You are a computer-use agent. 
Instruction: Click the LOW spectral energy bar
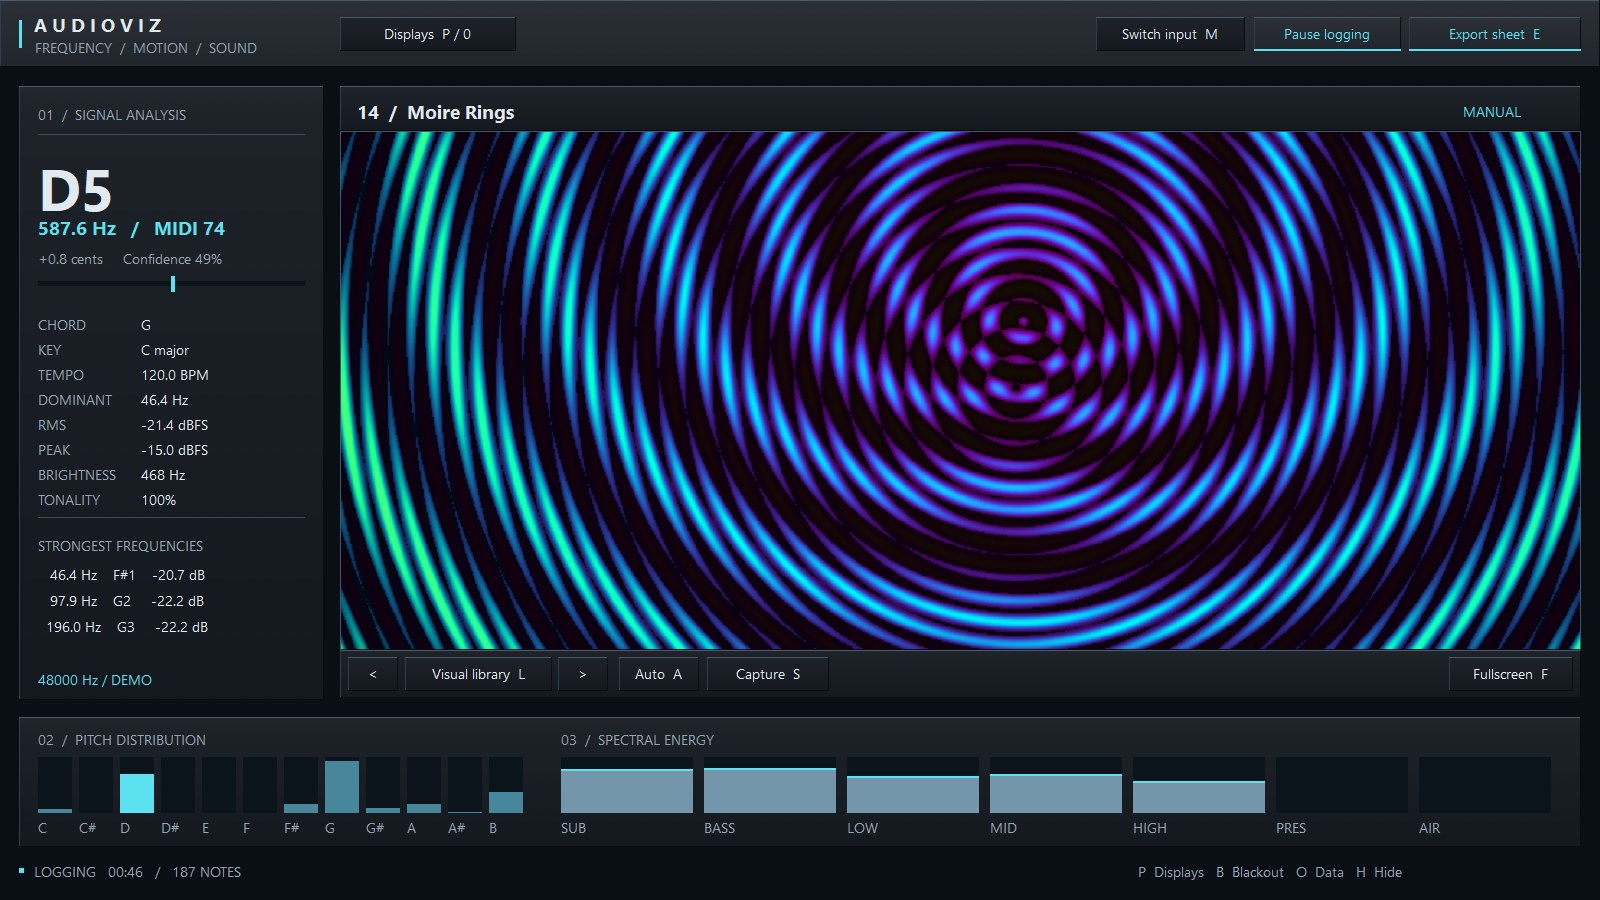pos(913,785)
